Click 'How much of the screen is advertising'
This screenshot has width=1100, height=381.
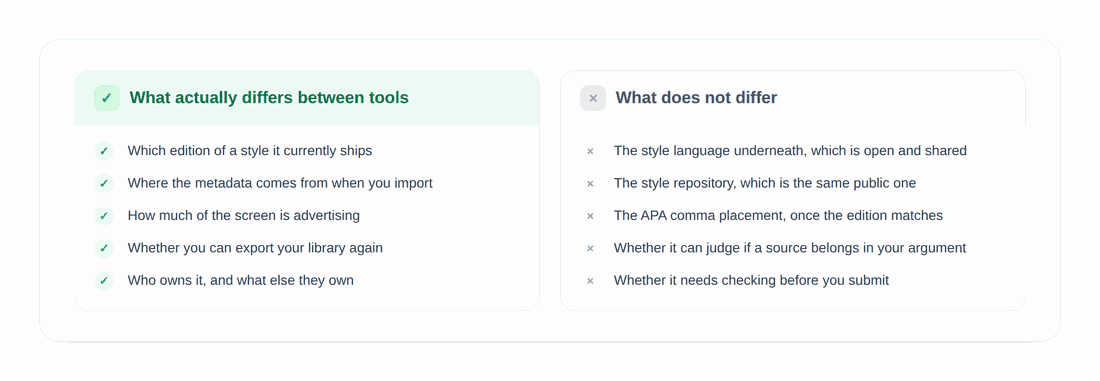[x=243, y=215]
